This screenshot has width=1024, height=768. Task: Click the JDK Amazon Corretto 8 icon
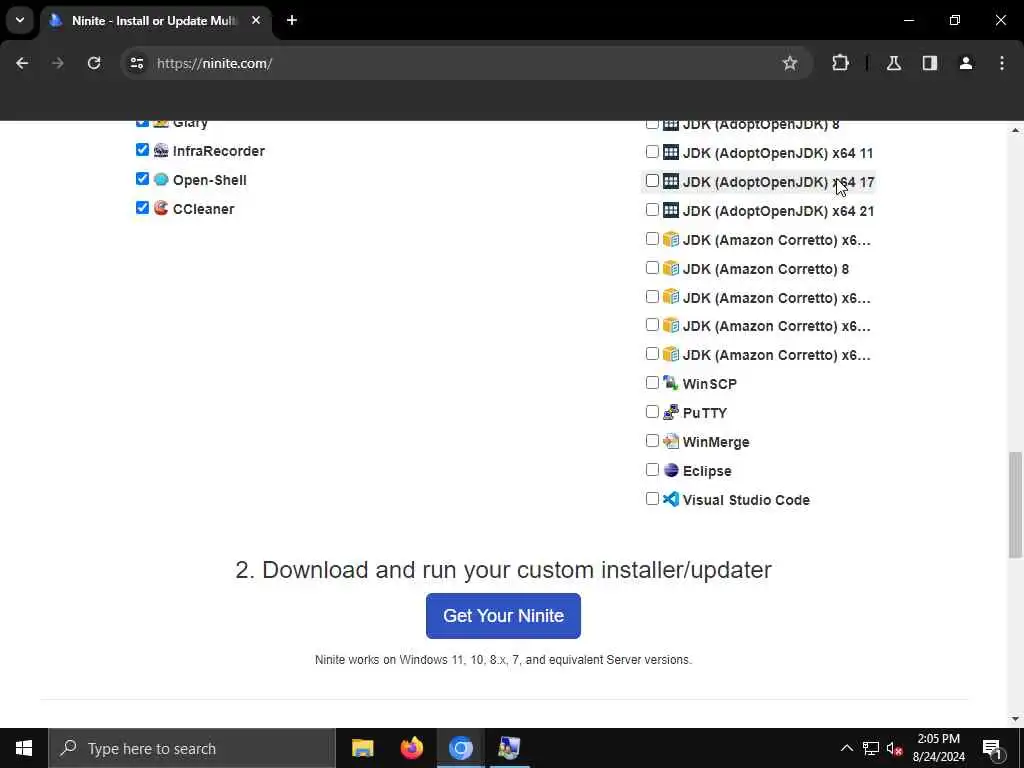(671, 268)
